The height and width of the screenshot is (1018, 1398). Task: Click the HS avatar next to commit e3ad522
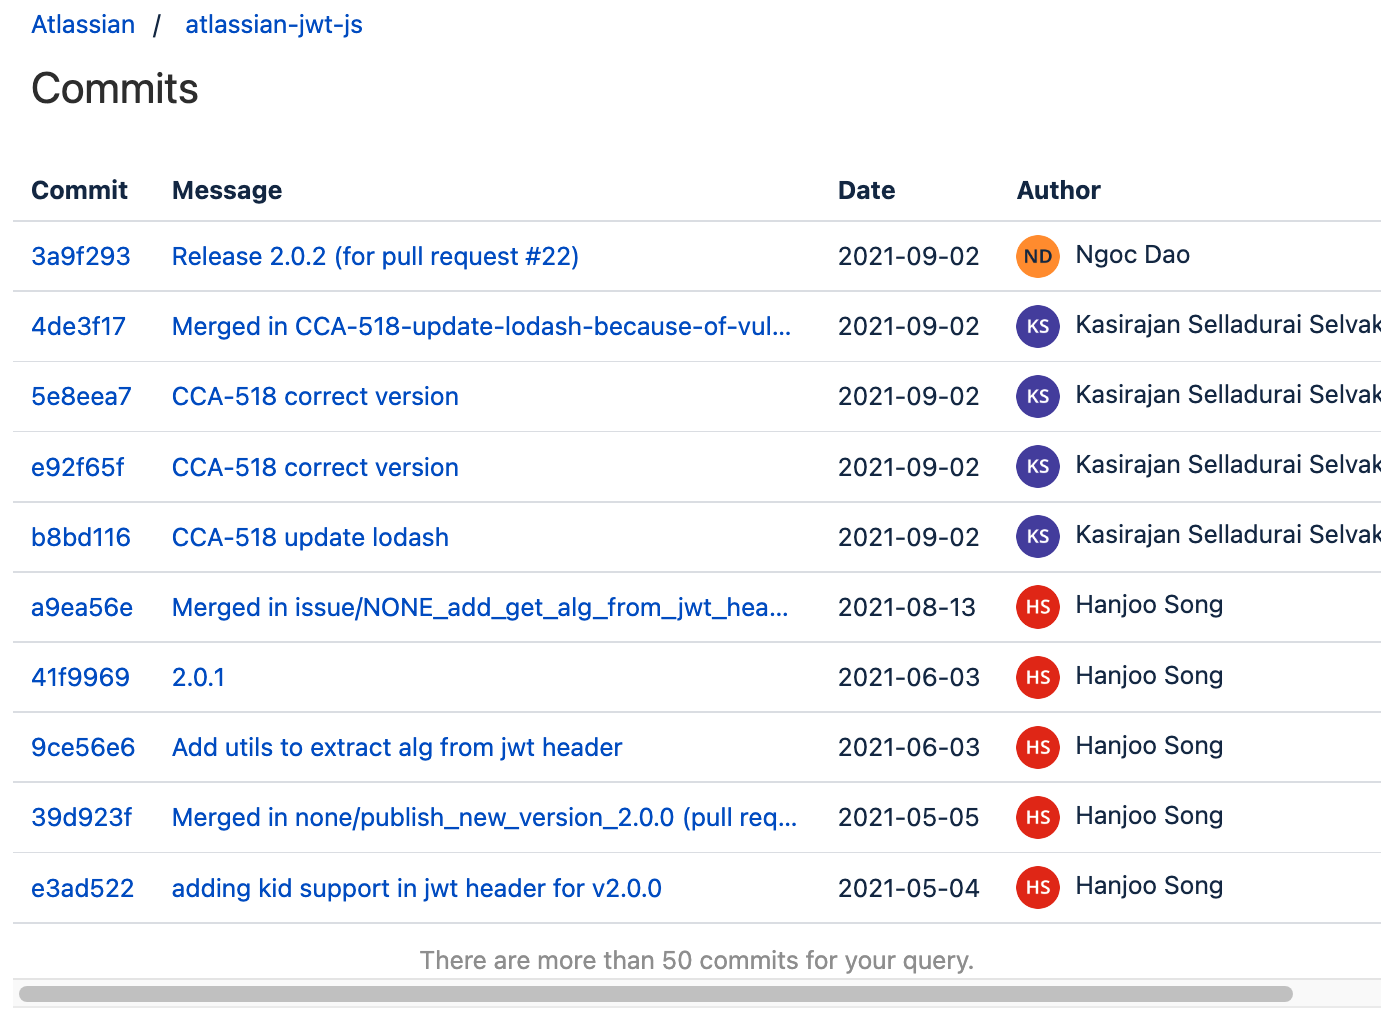pos(1037,887)
